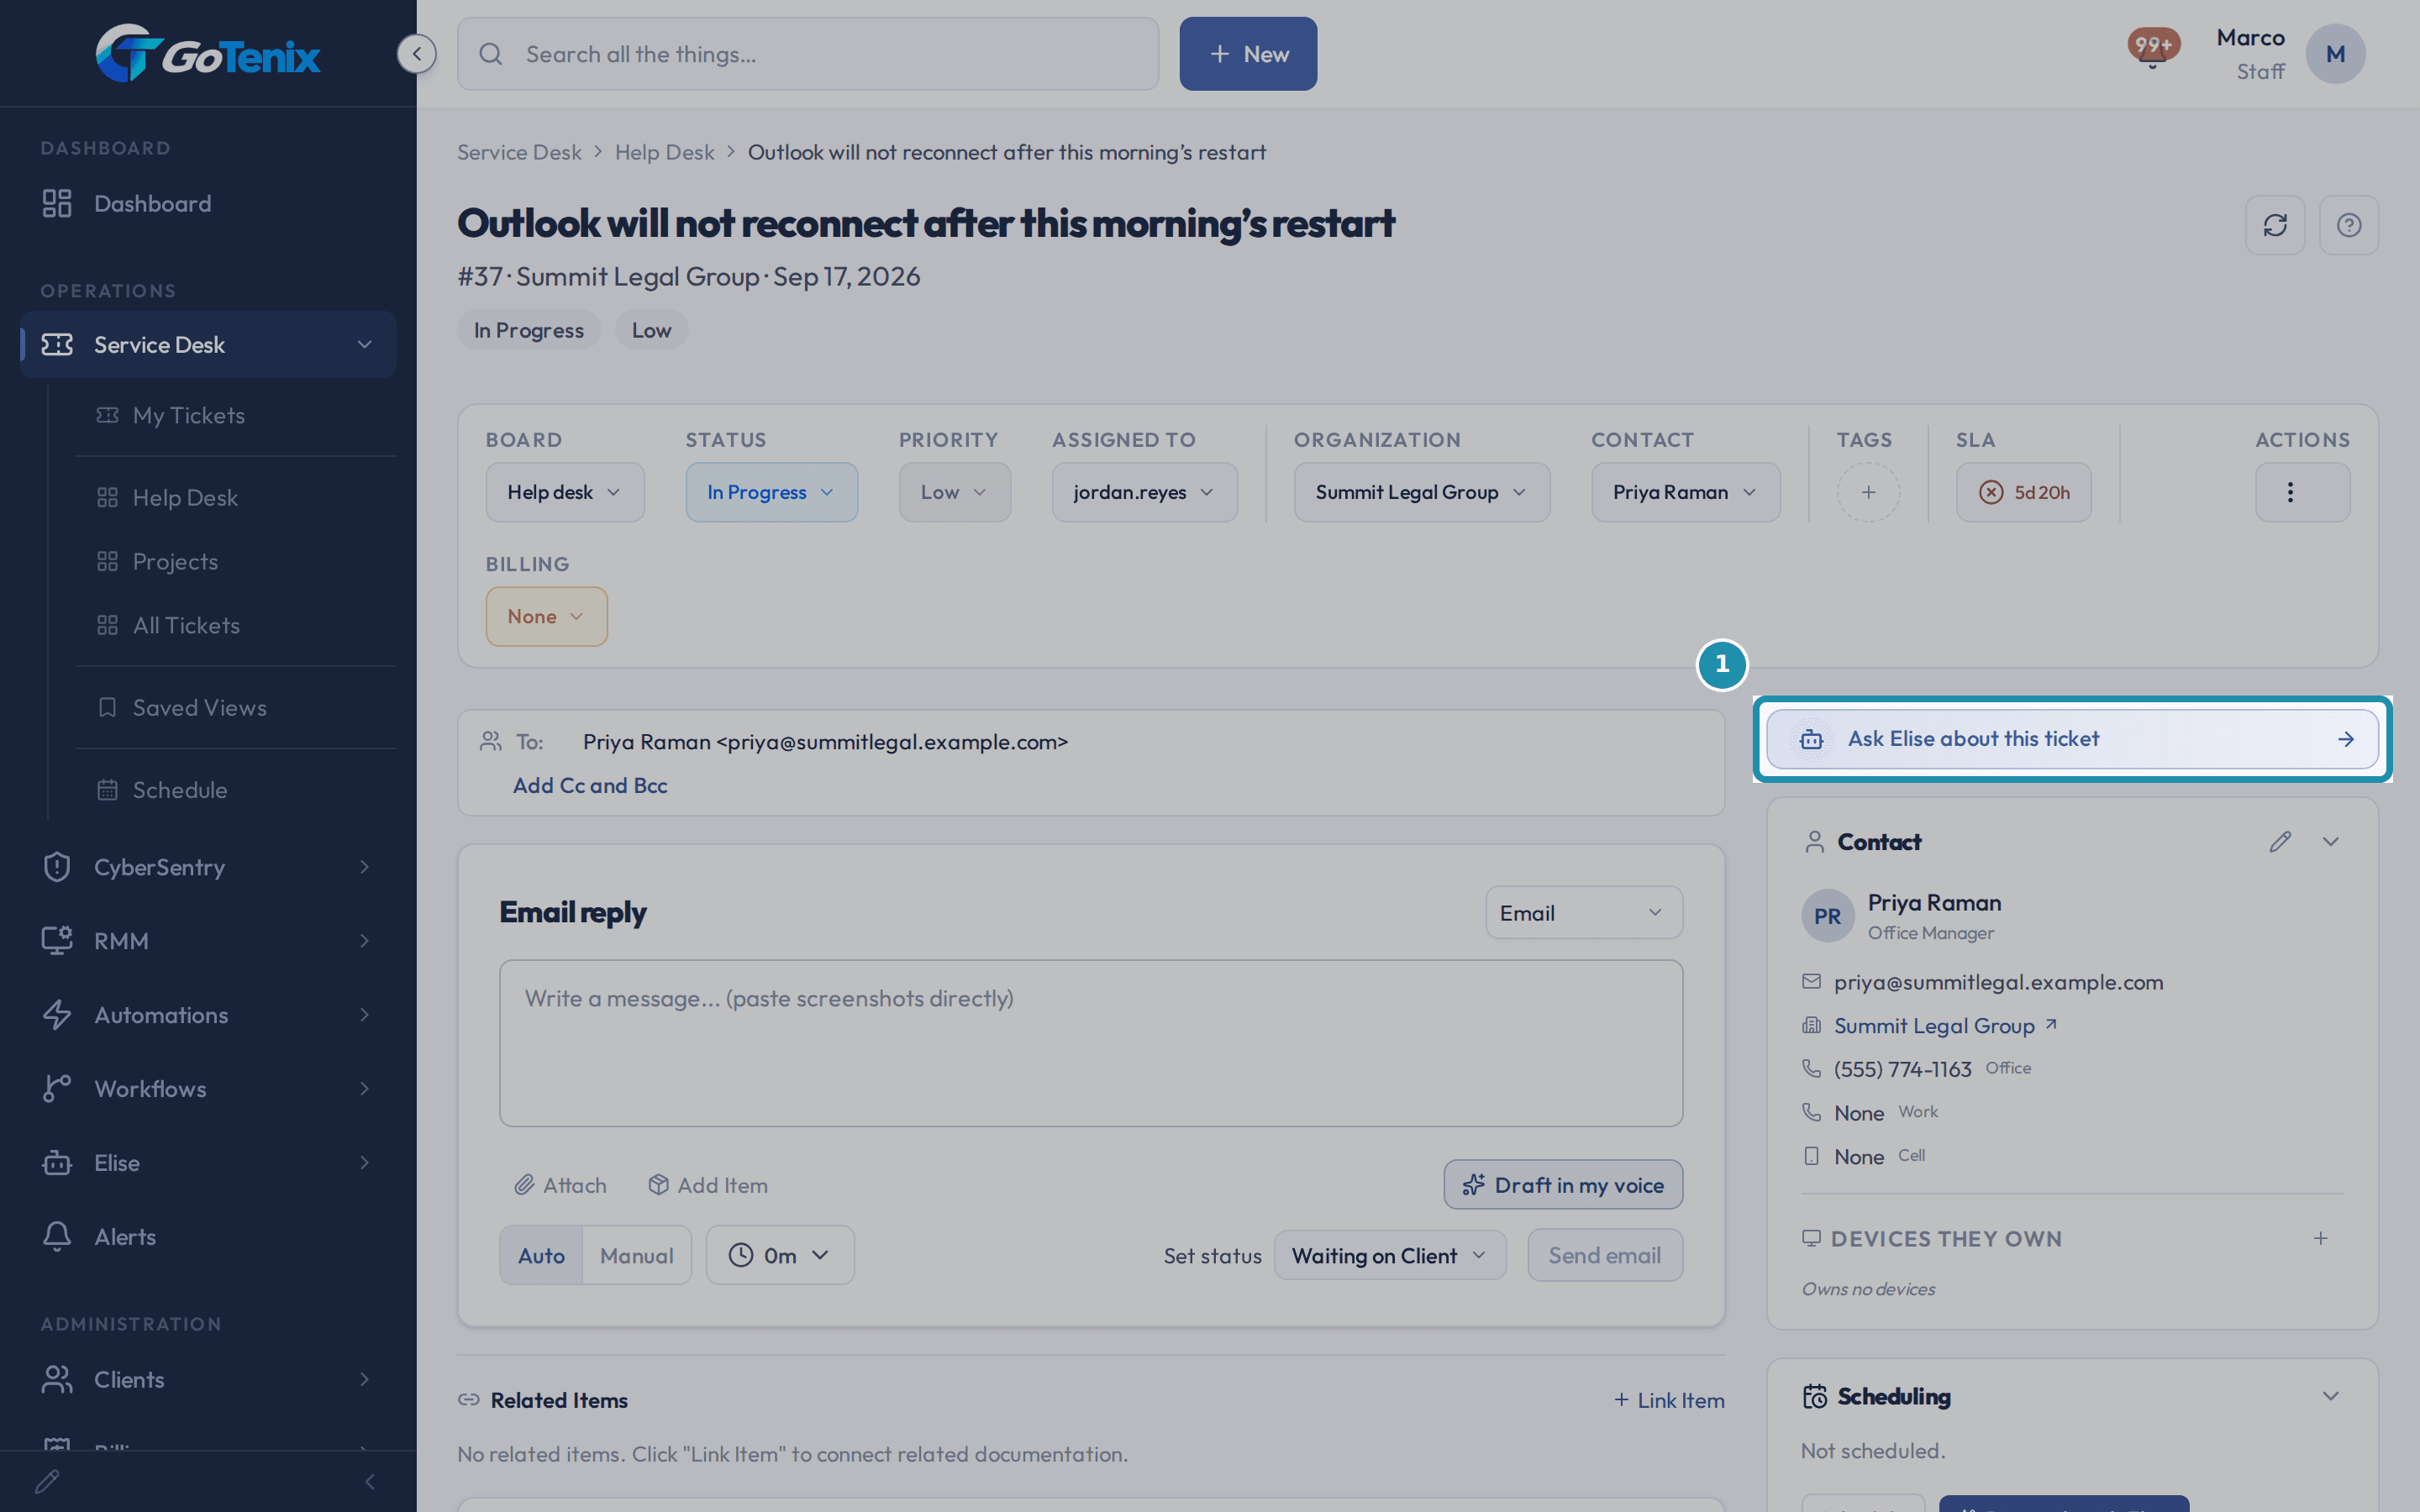
Task: Click the Write a message text area
Action: coord(1091,1043)
